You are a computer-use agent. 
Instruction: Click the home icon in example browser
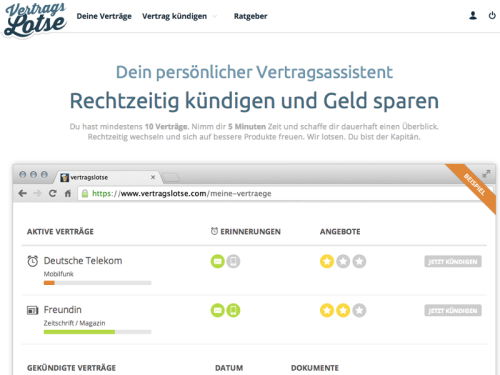(68, 193)
